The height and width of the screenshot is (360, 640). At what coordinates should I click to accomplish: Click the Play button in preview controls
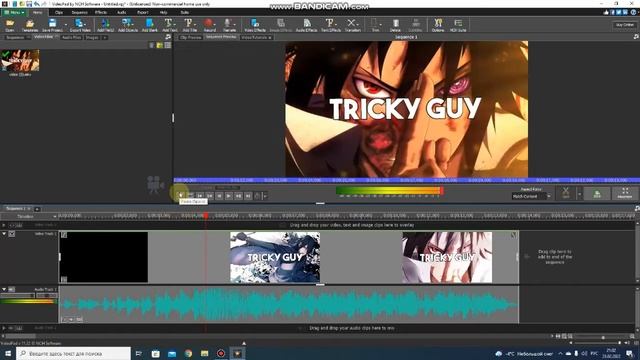coord(229,196)
